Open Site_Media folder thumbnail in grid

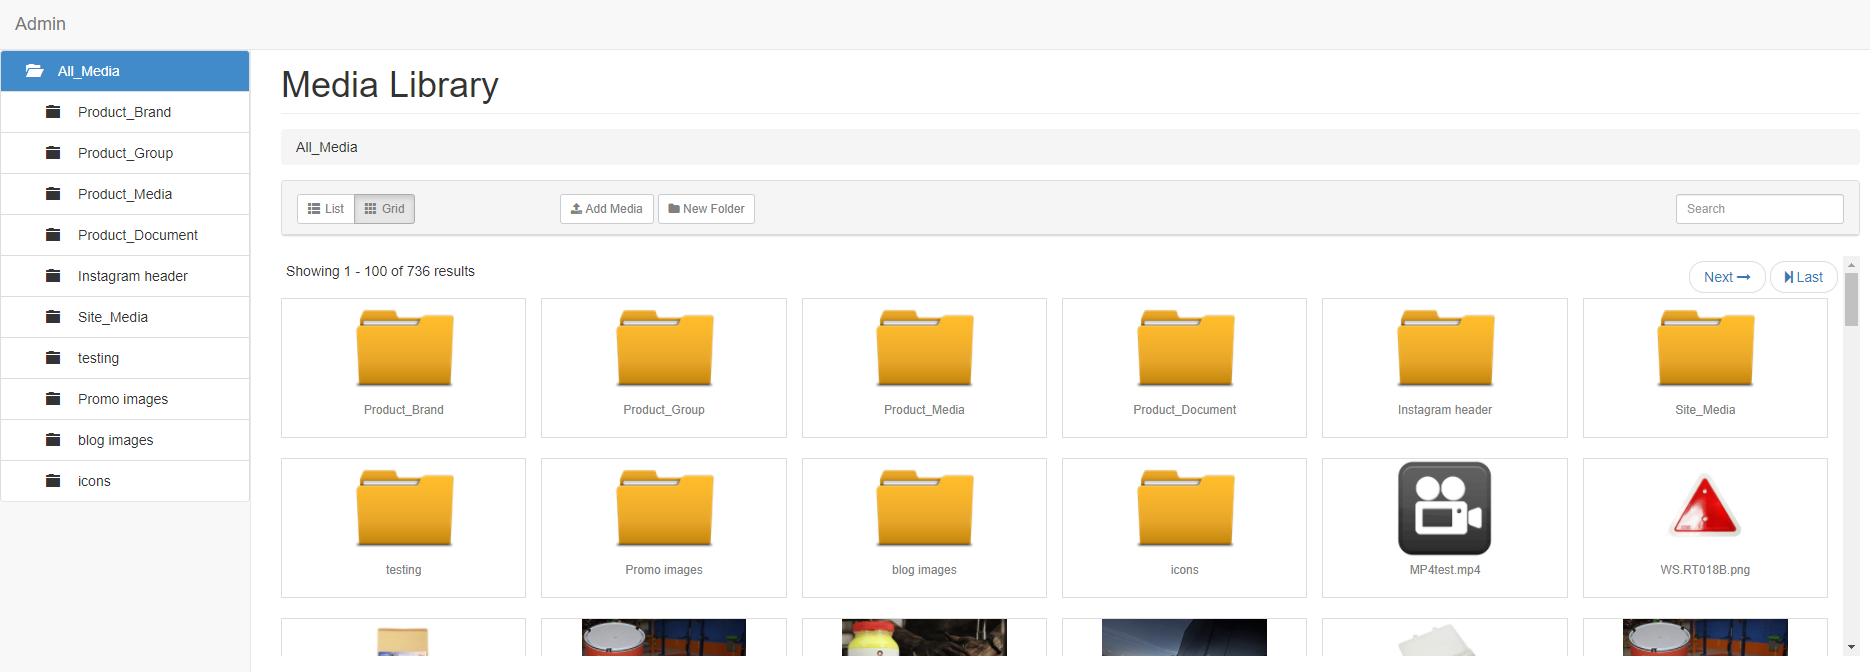click(x=1705, y=348)
